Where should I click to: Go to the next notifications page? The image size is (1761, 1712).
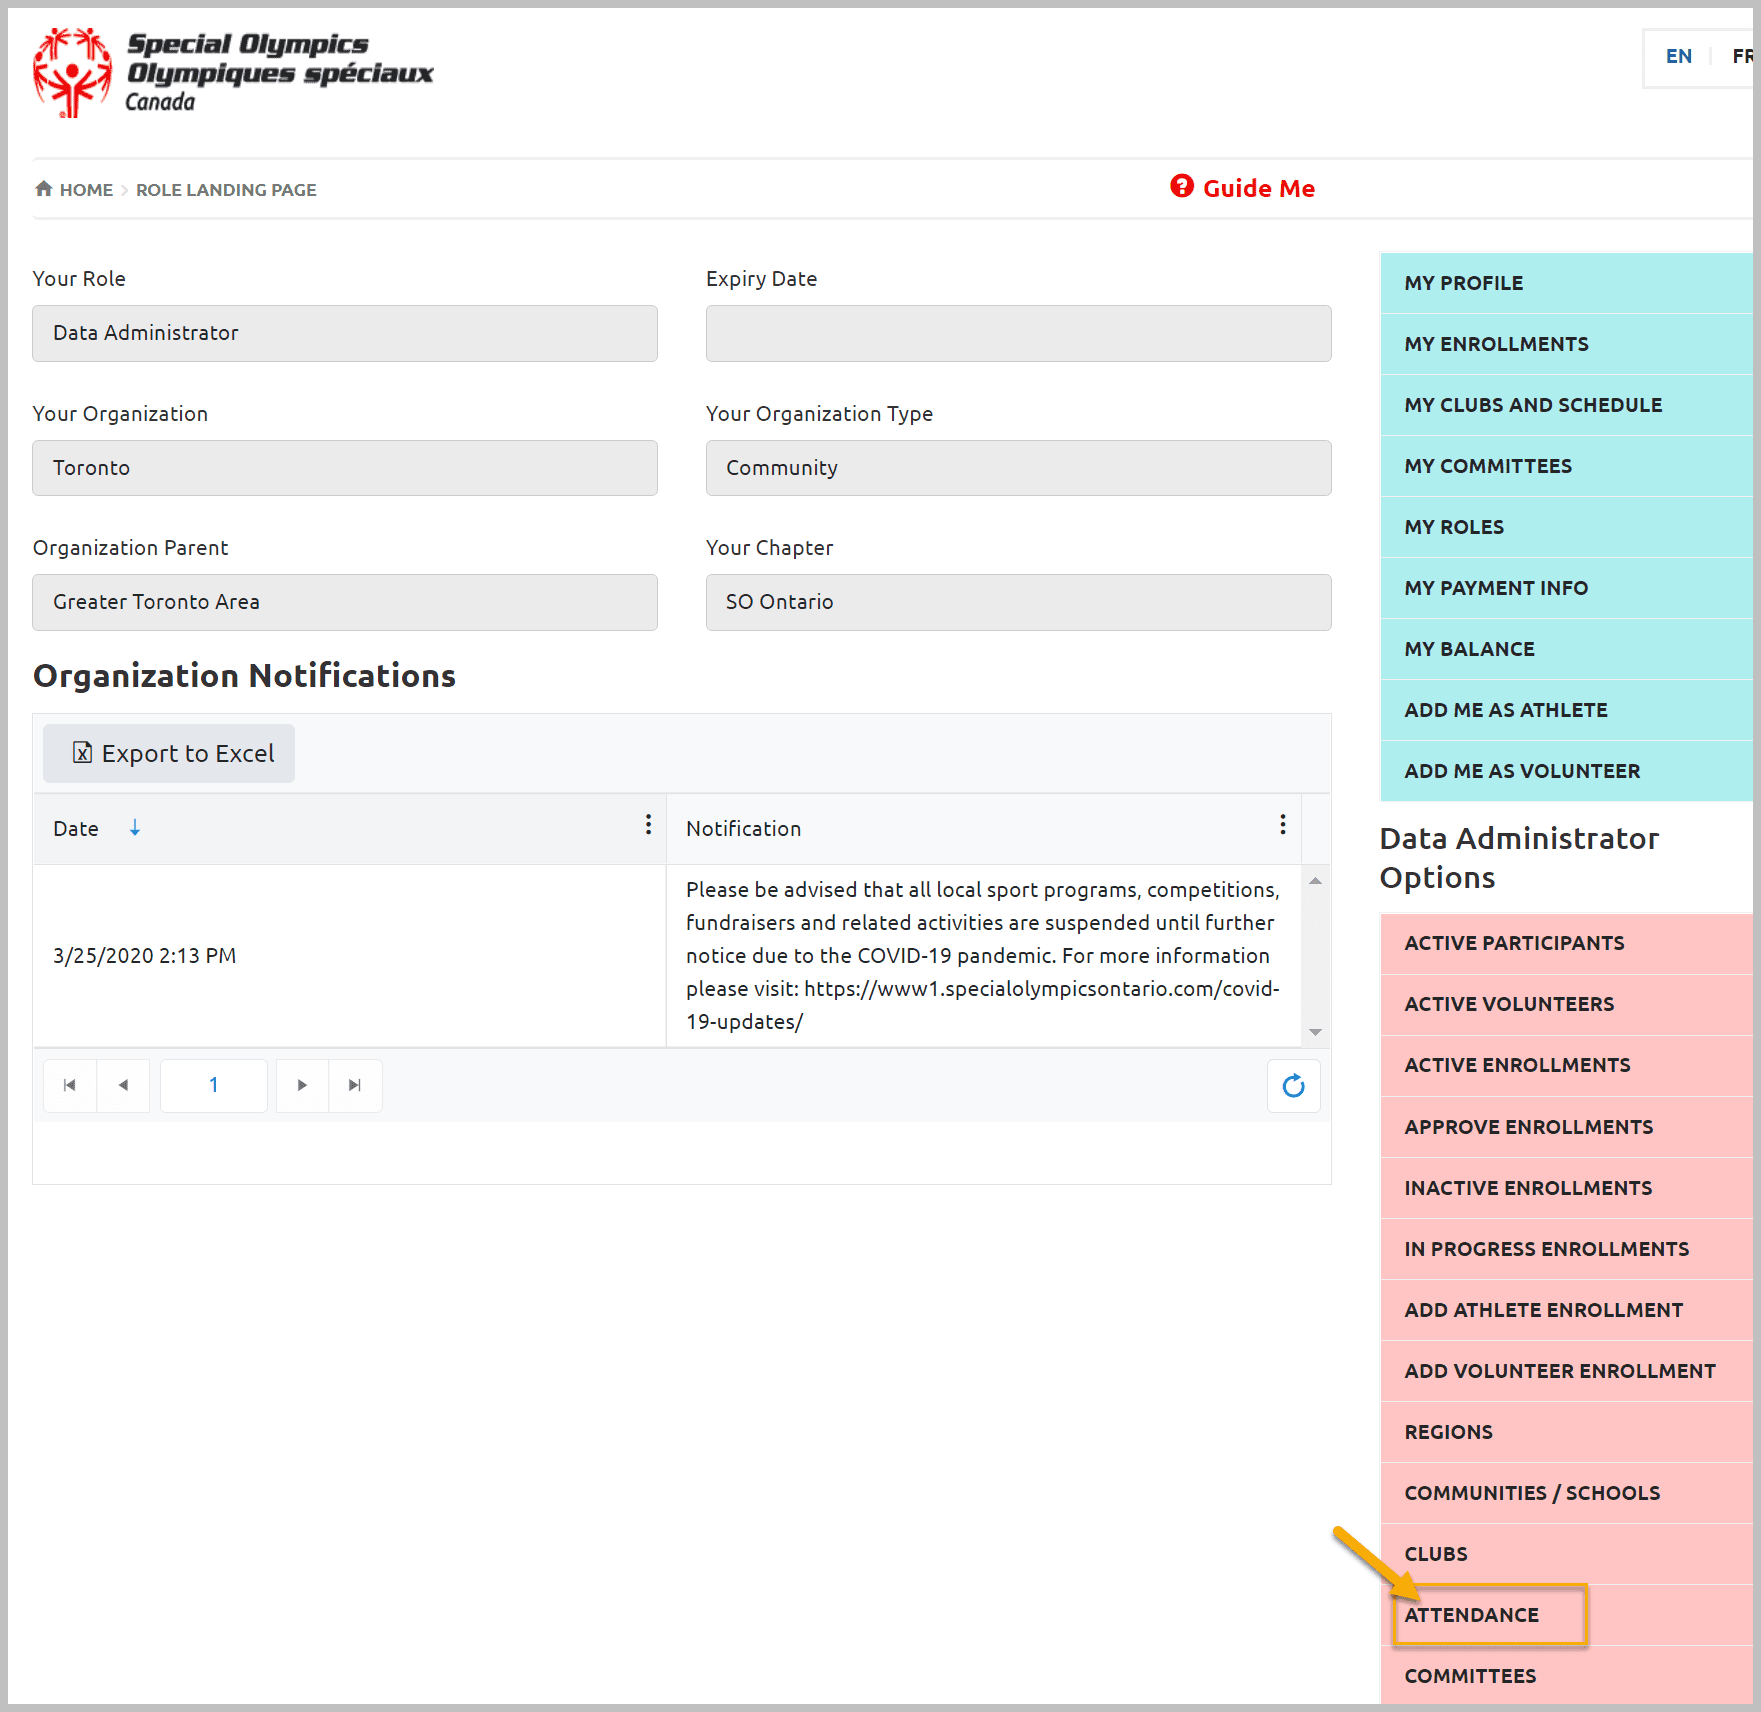302,1085
